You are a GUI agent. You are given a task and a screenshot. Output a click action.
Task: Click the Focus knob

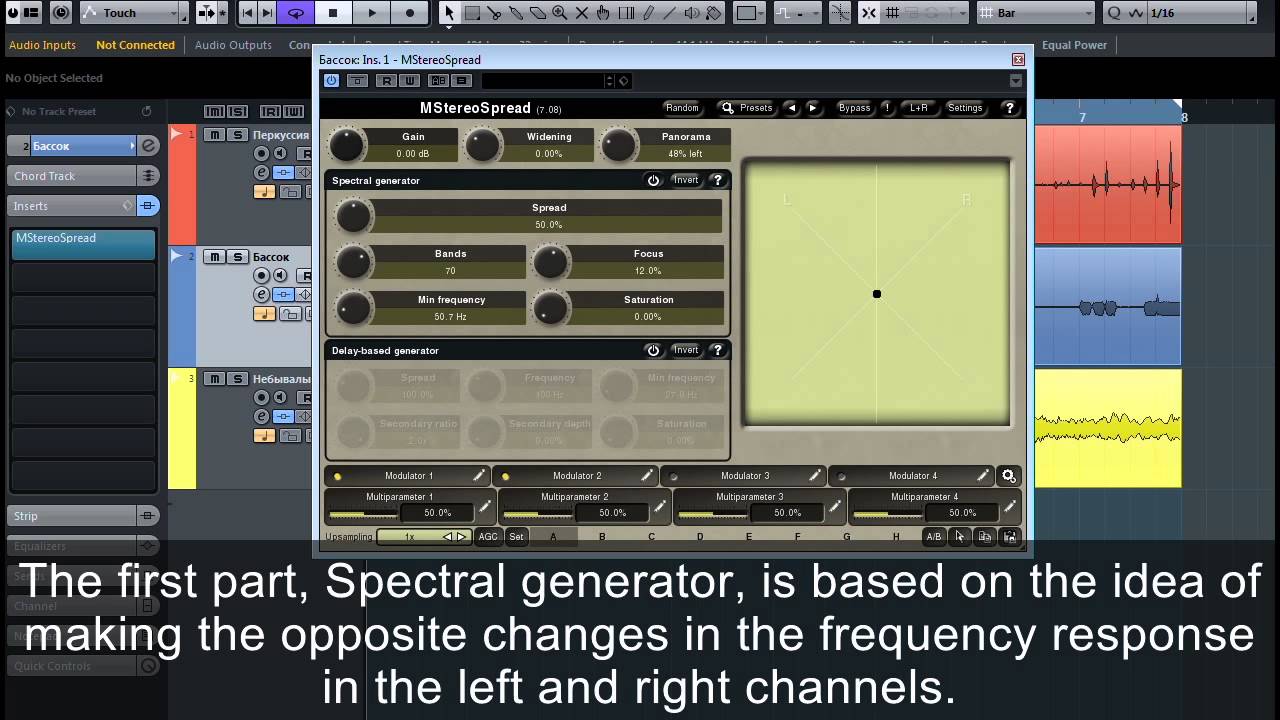551,262
